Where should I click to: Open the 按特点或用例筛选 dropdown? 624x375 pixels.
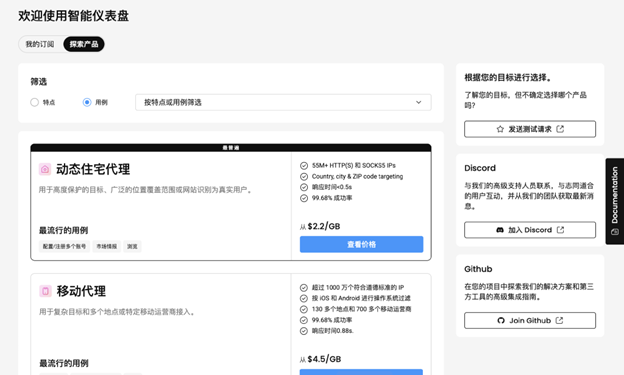coord(283,102)
